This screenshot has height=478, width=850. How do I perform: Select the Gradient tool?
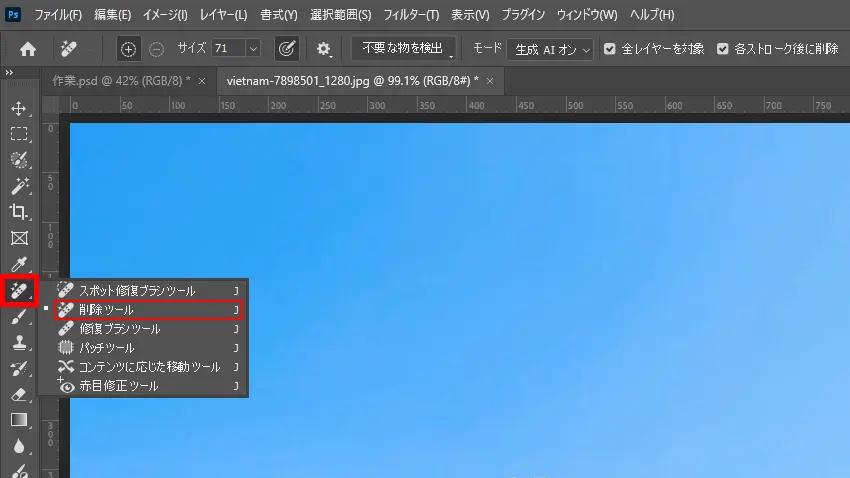click(x=18, y=420)
